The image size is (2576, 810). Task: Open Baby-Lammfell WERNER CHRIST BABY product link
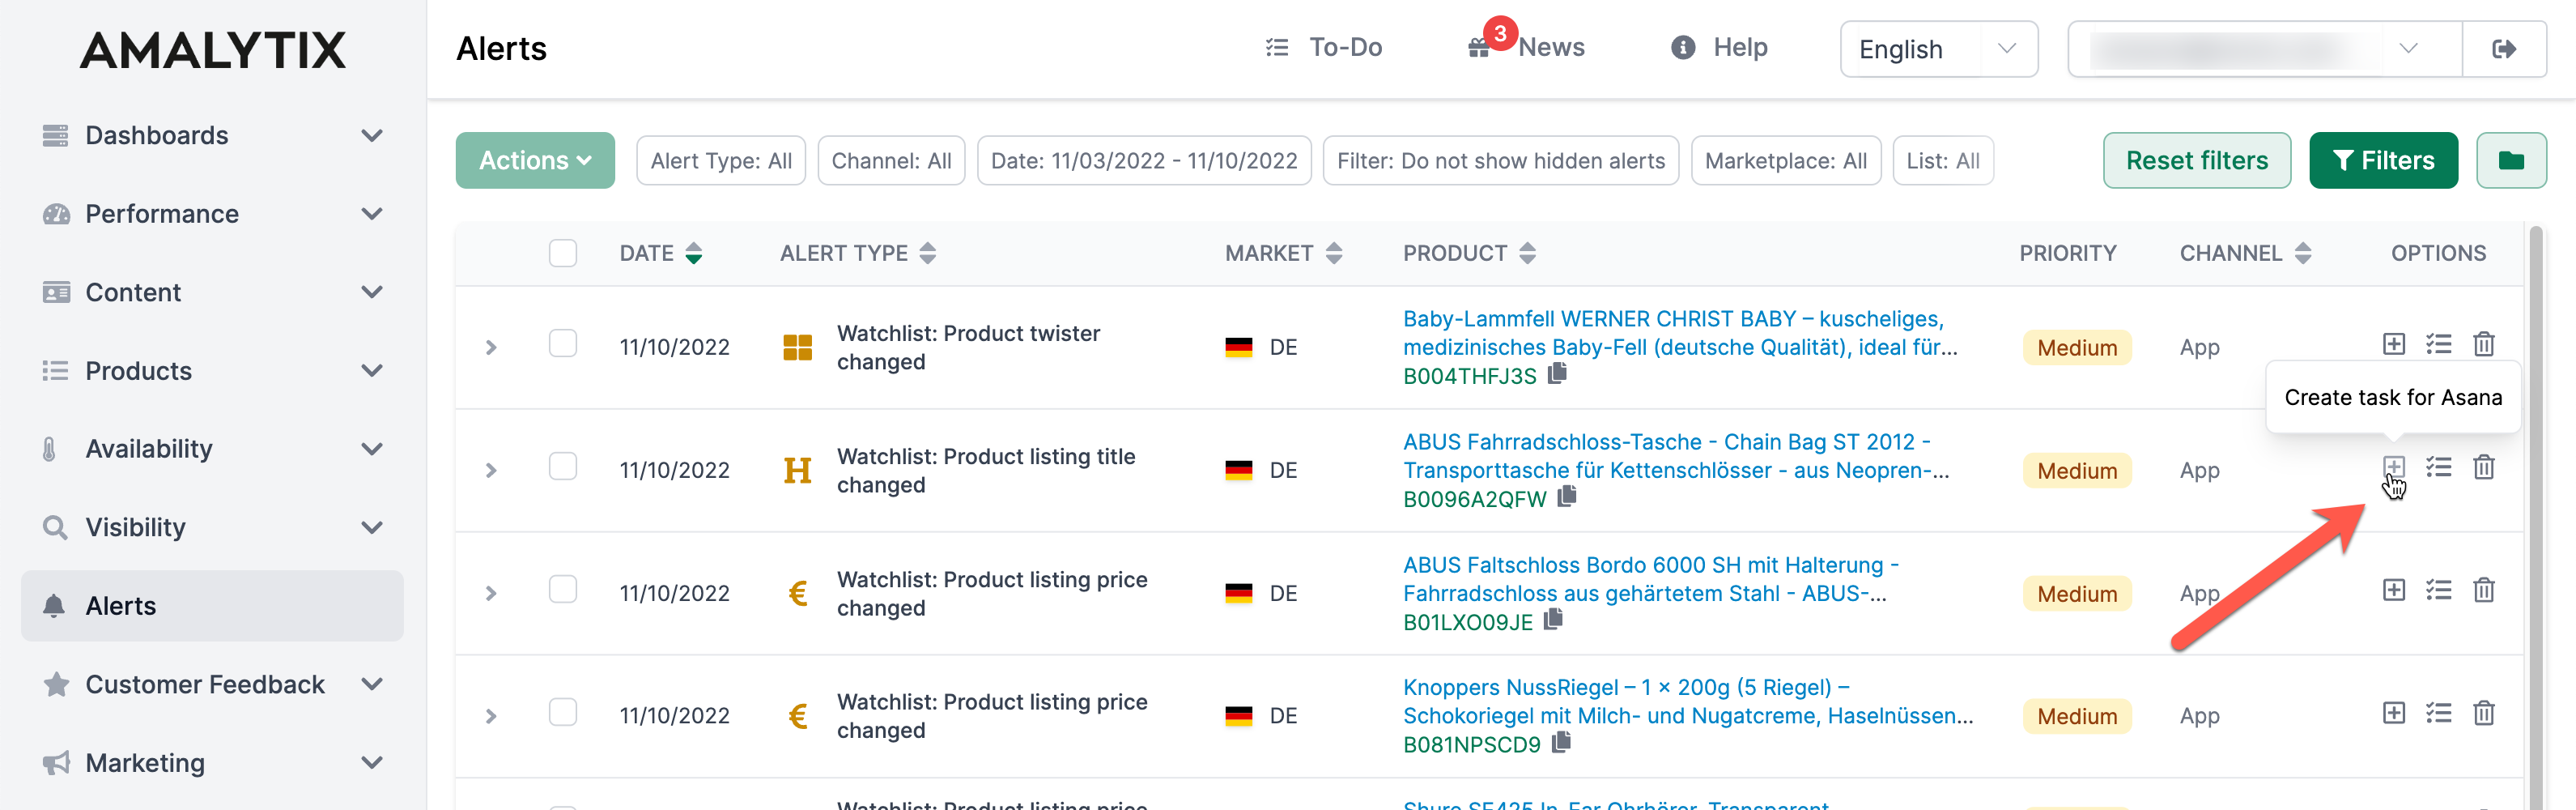pos(1680,333)
